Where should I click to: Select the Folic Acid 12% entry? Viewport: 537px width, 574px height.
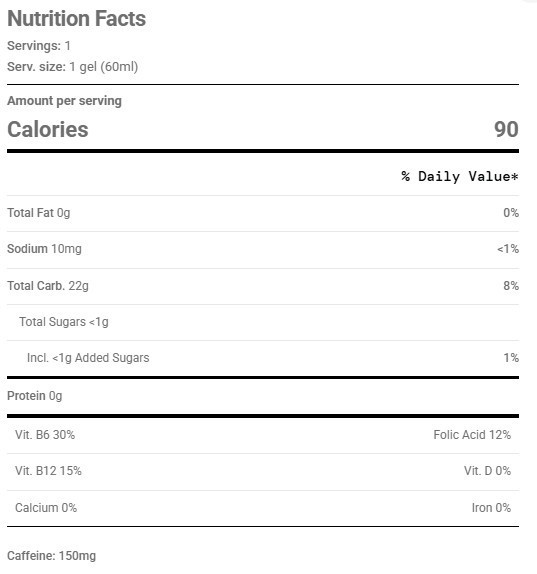472,435
